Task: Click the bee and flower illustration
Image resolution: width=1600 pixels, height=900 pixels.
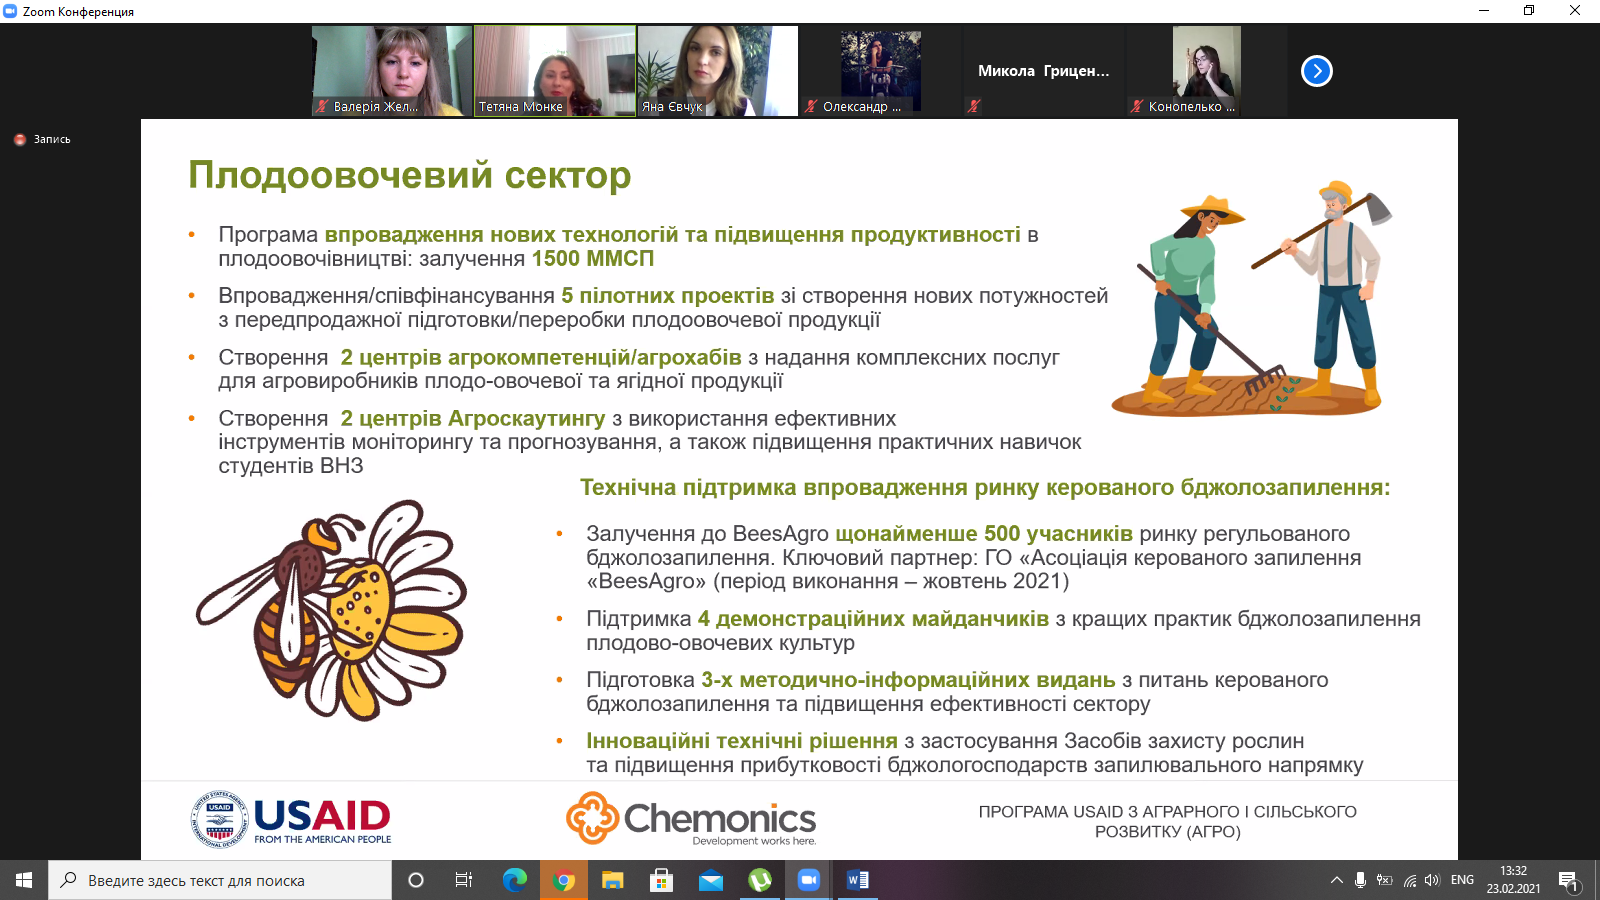Action: pos(332,610)
